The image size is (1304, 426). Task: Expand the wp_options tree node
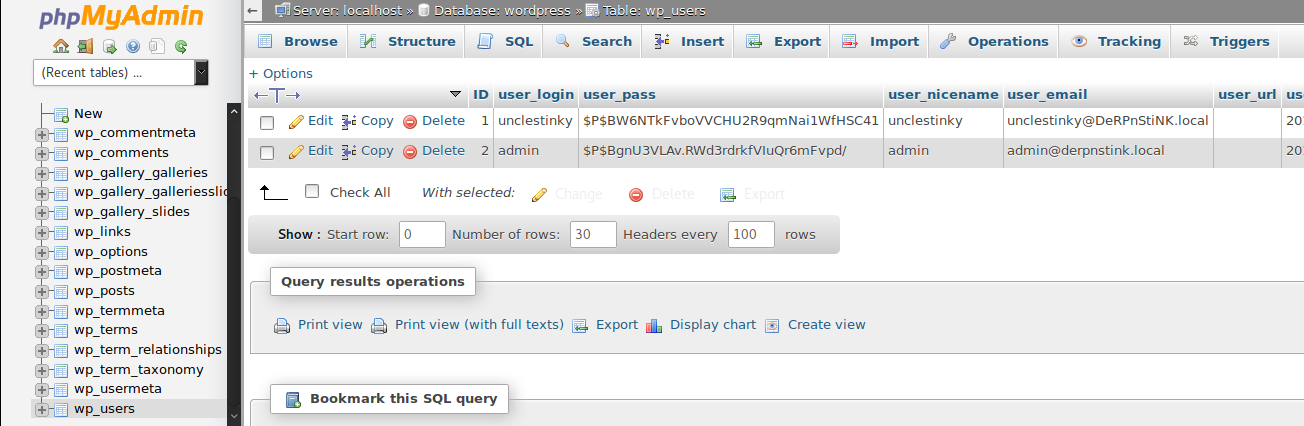(42, 252)
